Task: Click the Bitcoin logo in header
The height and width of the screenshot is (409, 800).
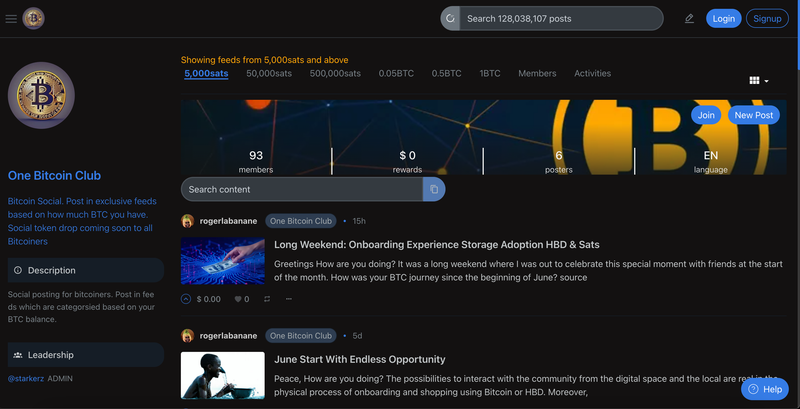Action: click(x=34, y=18)
